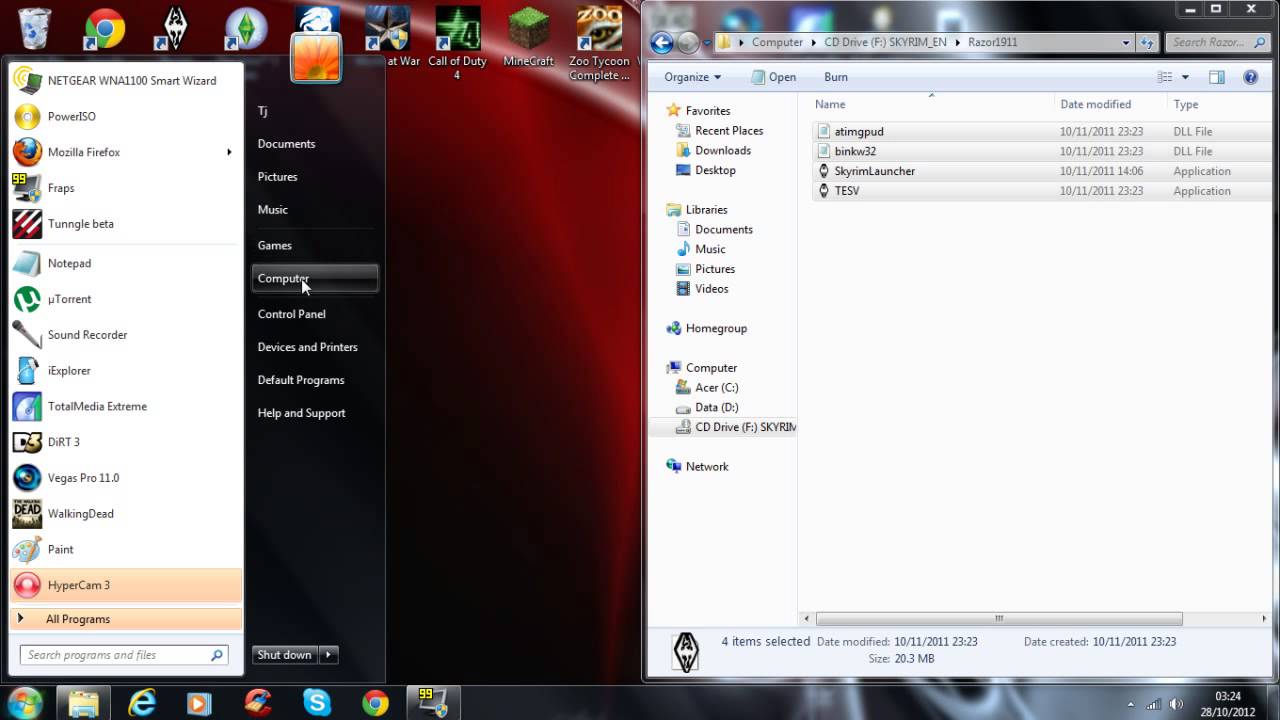
Task: Open the Call of Duty 4 desktop icon
Action: pyautogui.click(x=457, y=43)
